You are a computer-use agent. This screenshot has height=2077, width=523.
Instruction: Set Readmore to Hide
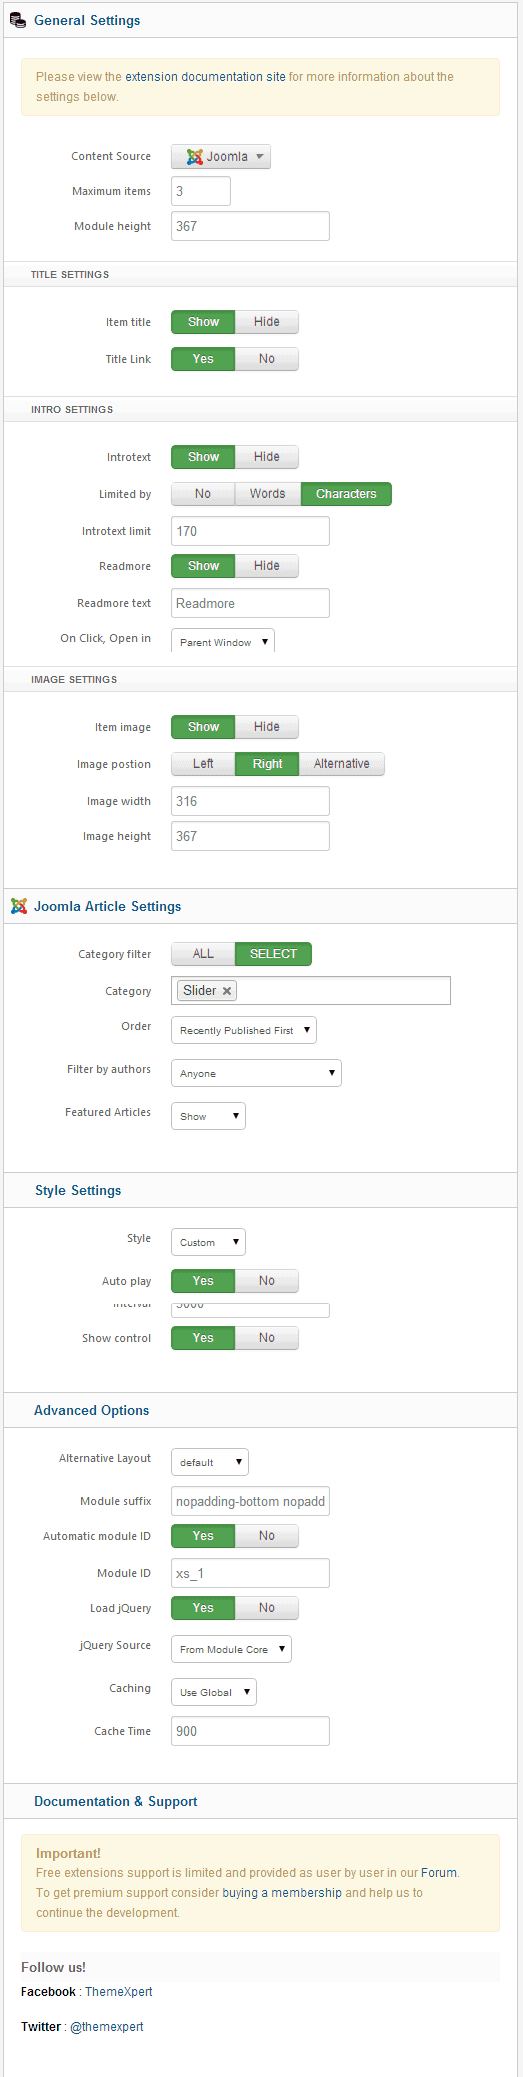click(267, 566)
